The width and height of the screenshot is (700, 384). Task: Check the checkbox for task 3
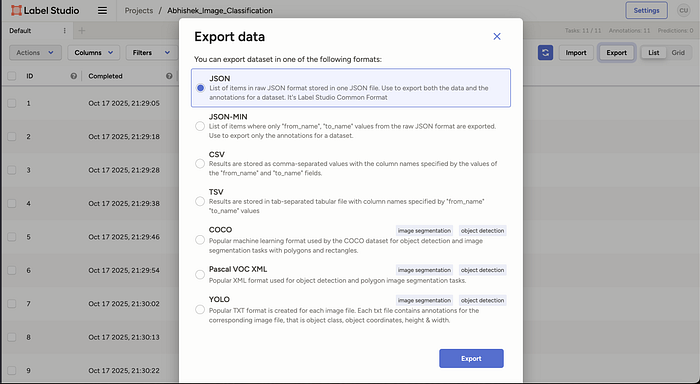[x=12, y=170]
